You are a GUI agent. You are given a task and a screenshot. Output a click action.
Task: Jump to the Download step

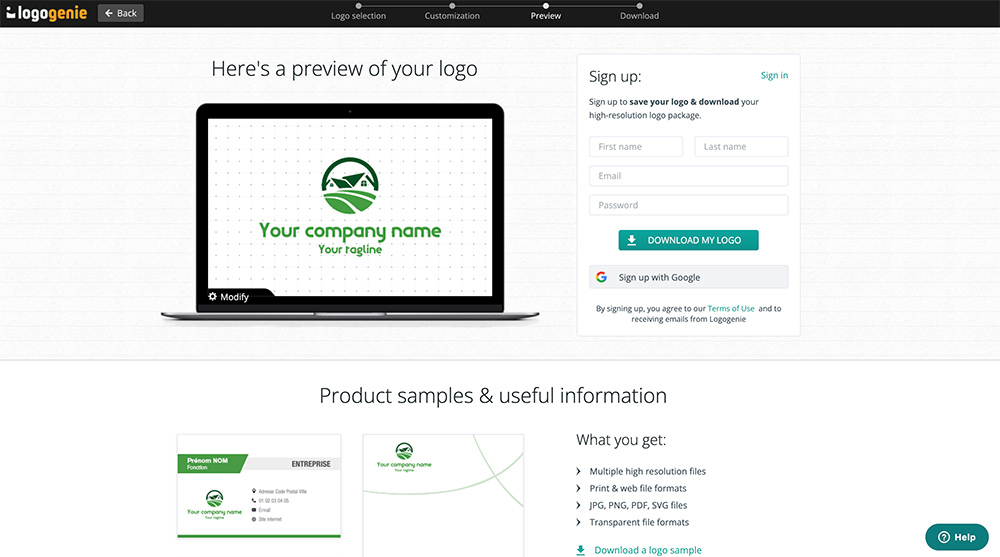(639, 16)
